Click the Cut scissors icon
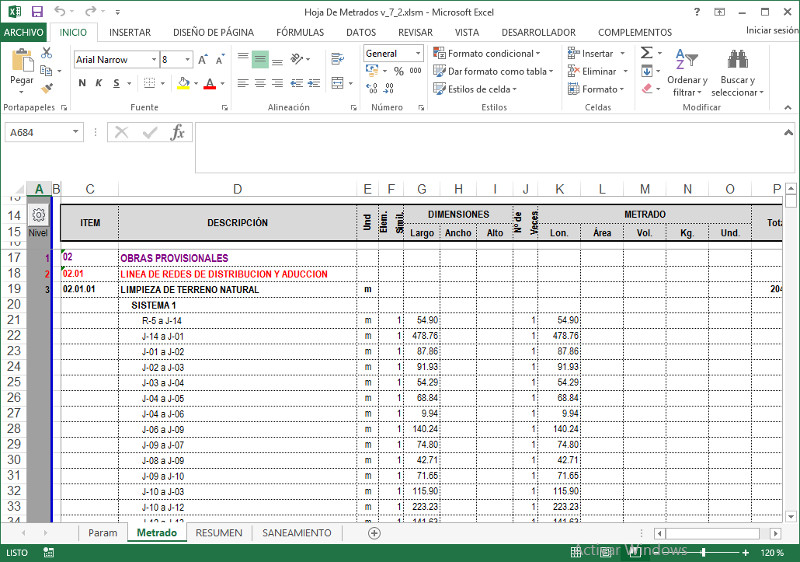The width and height of the screenshot is (800, 562). (x=46, y=53)
